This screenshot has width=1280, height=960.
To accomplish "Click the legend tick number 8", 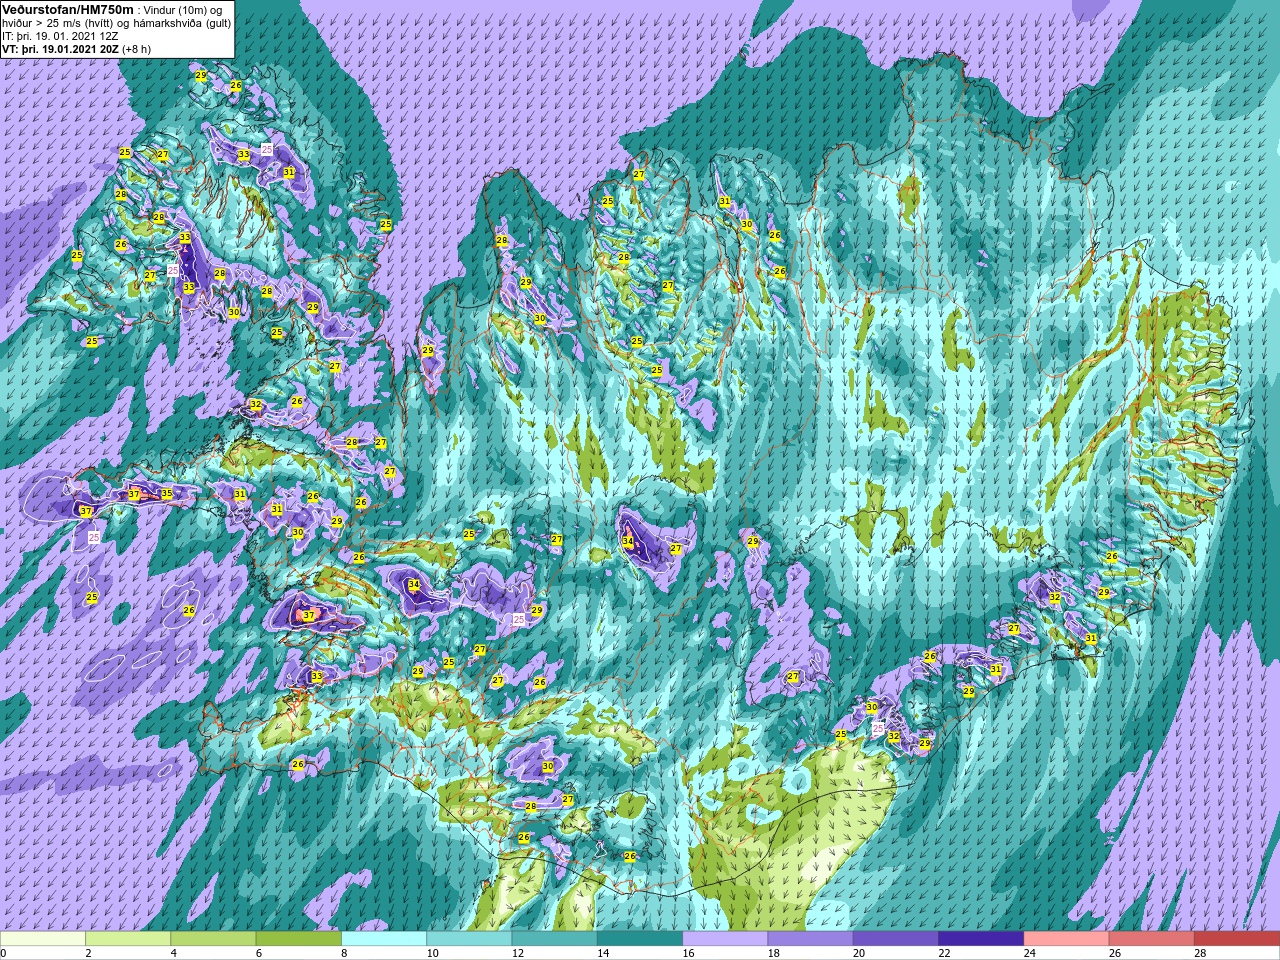I will click(345, 953).
